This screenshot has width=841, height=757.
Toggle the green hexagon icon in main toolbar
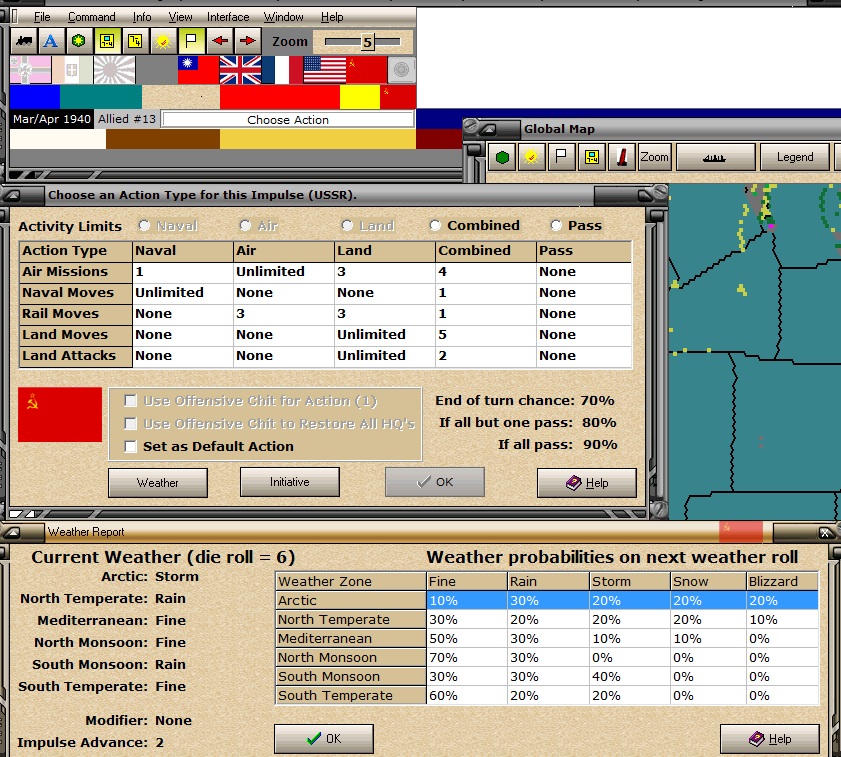(x=79, y=41)
